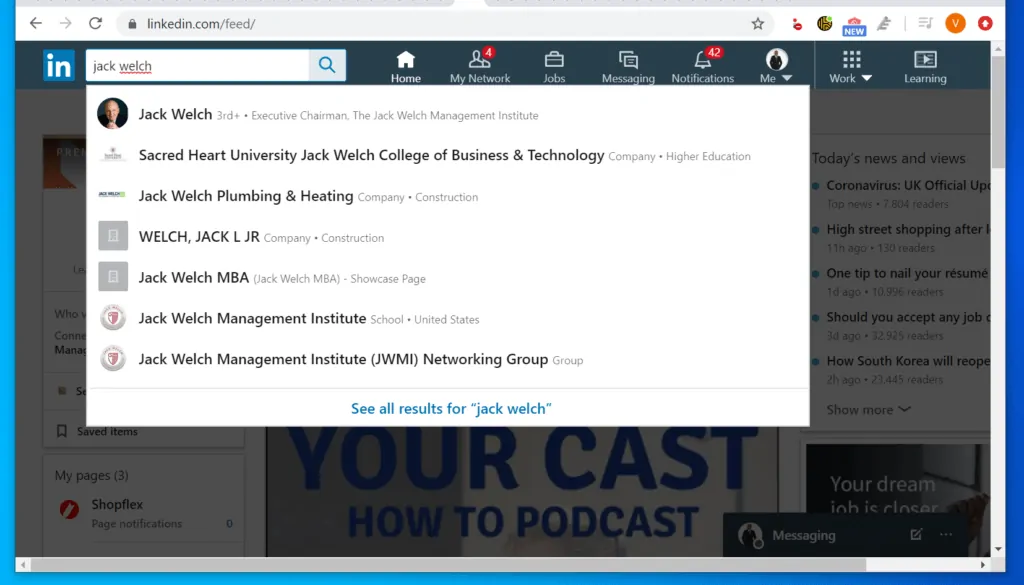Click the Jack Welch Management Institute shield icon
Viewport: 1024px width, 585px height.
pyautogui.click(x=113, y=318)
